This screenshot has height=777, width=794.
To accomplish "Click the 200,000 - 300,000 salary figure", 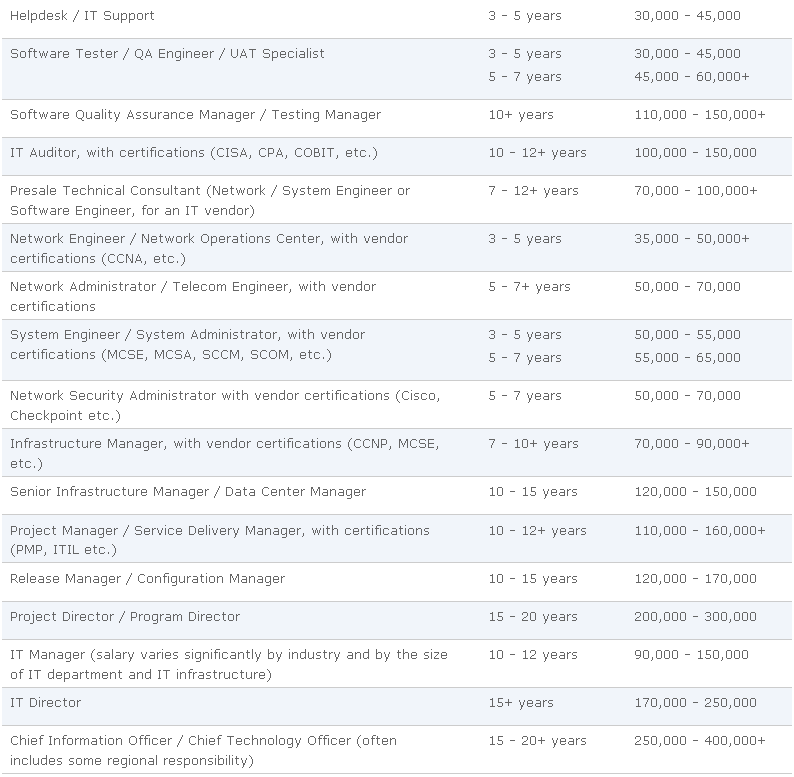I will (x=695, y=617).
